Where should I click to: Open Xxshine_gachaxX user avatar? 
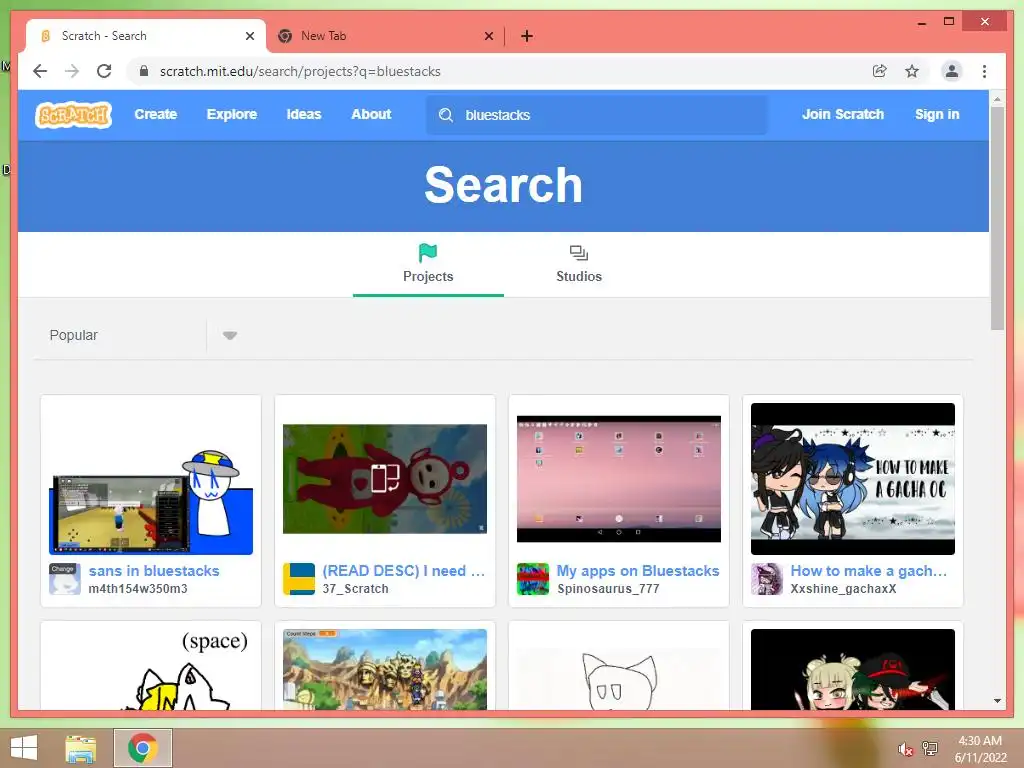767,579
